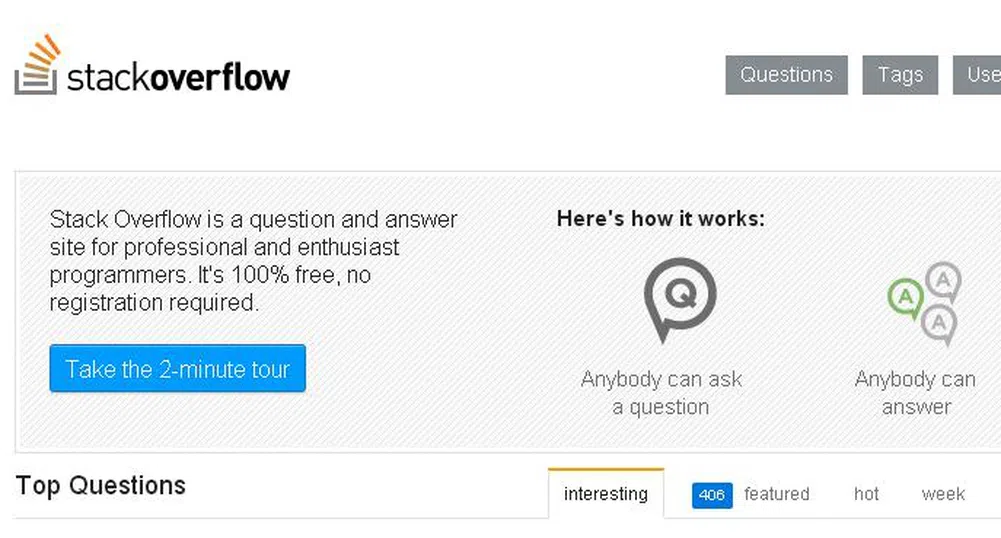
Task: Click the upper gray A bubble icon
Action: pyautogui.click(x=943, y=280)
